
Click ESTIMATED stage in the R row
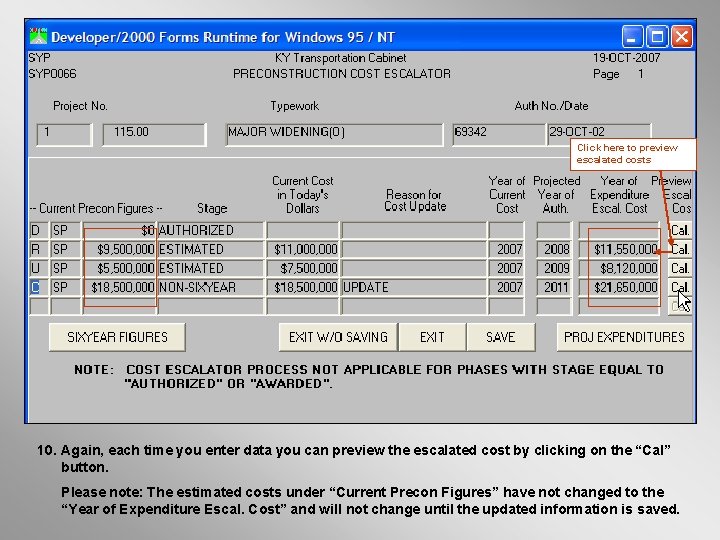(x=211, y=249)
